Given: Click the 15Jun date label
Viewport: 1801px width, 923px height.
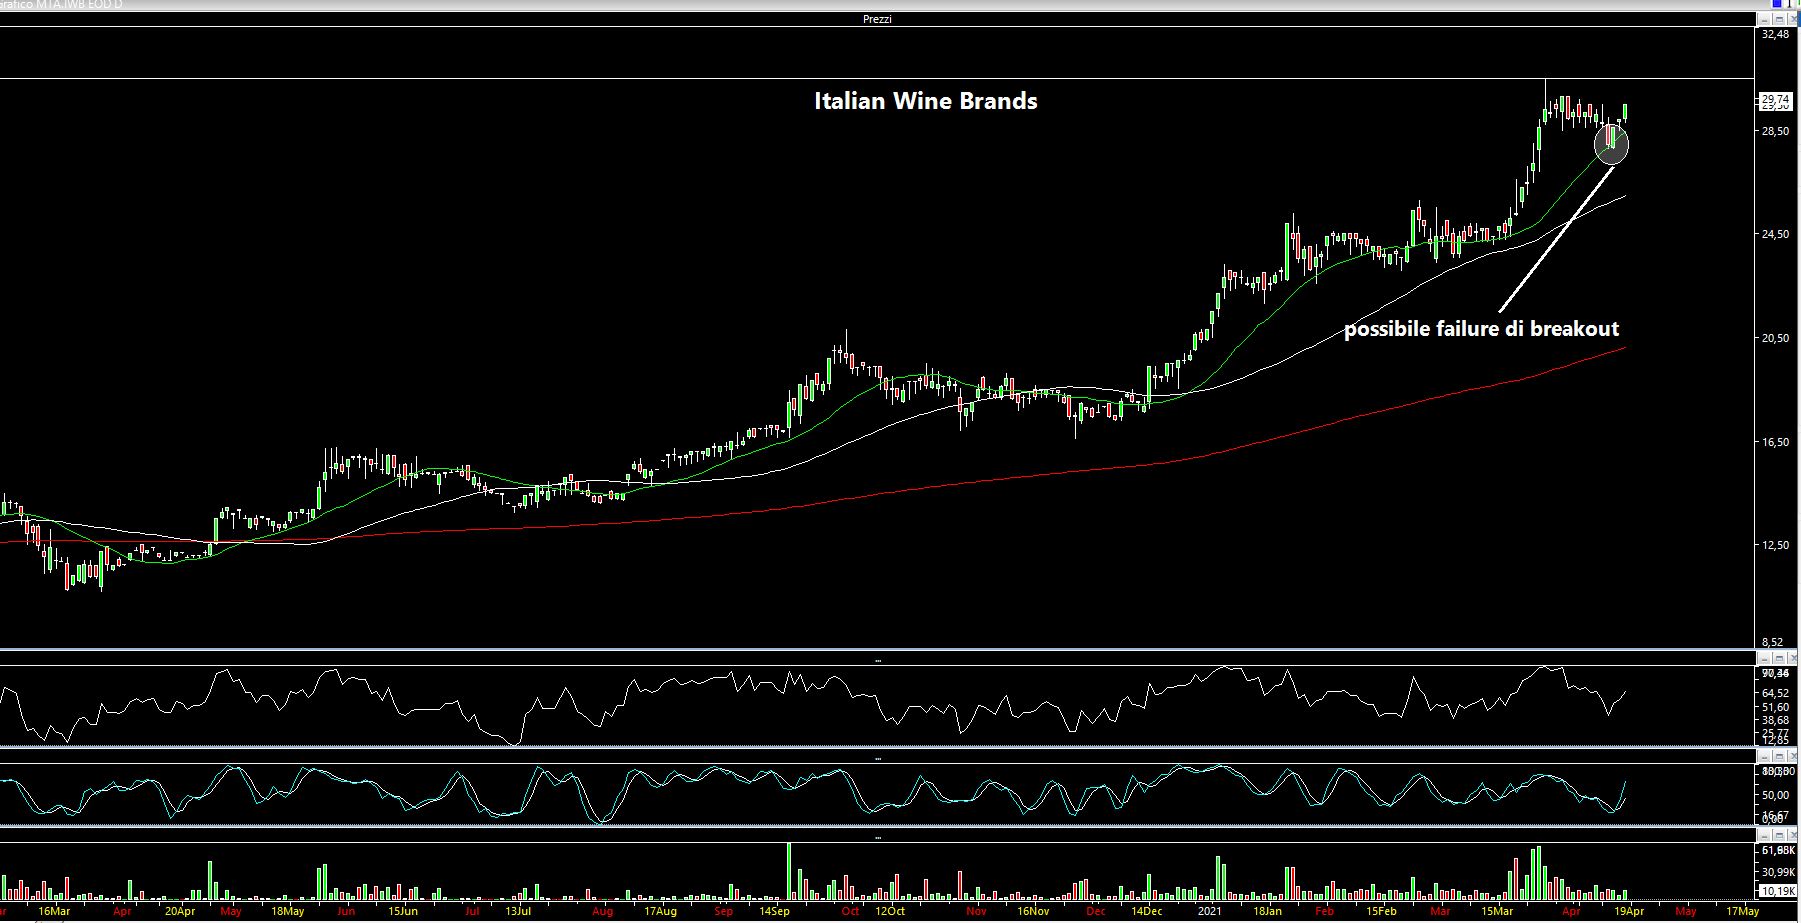Looking at the screenshot, I should tap(403, 912).
